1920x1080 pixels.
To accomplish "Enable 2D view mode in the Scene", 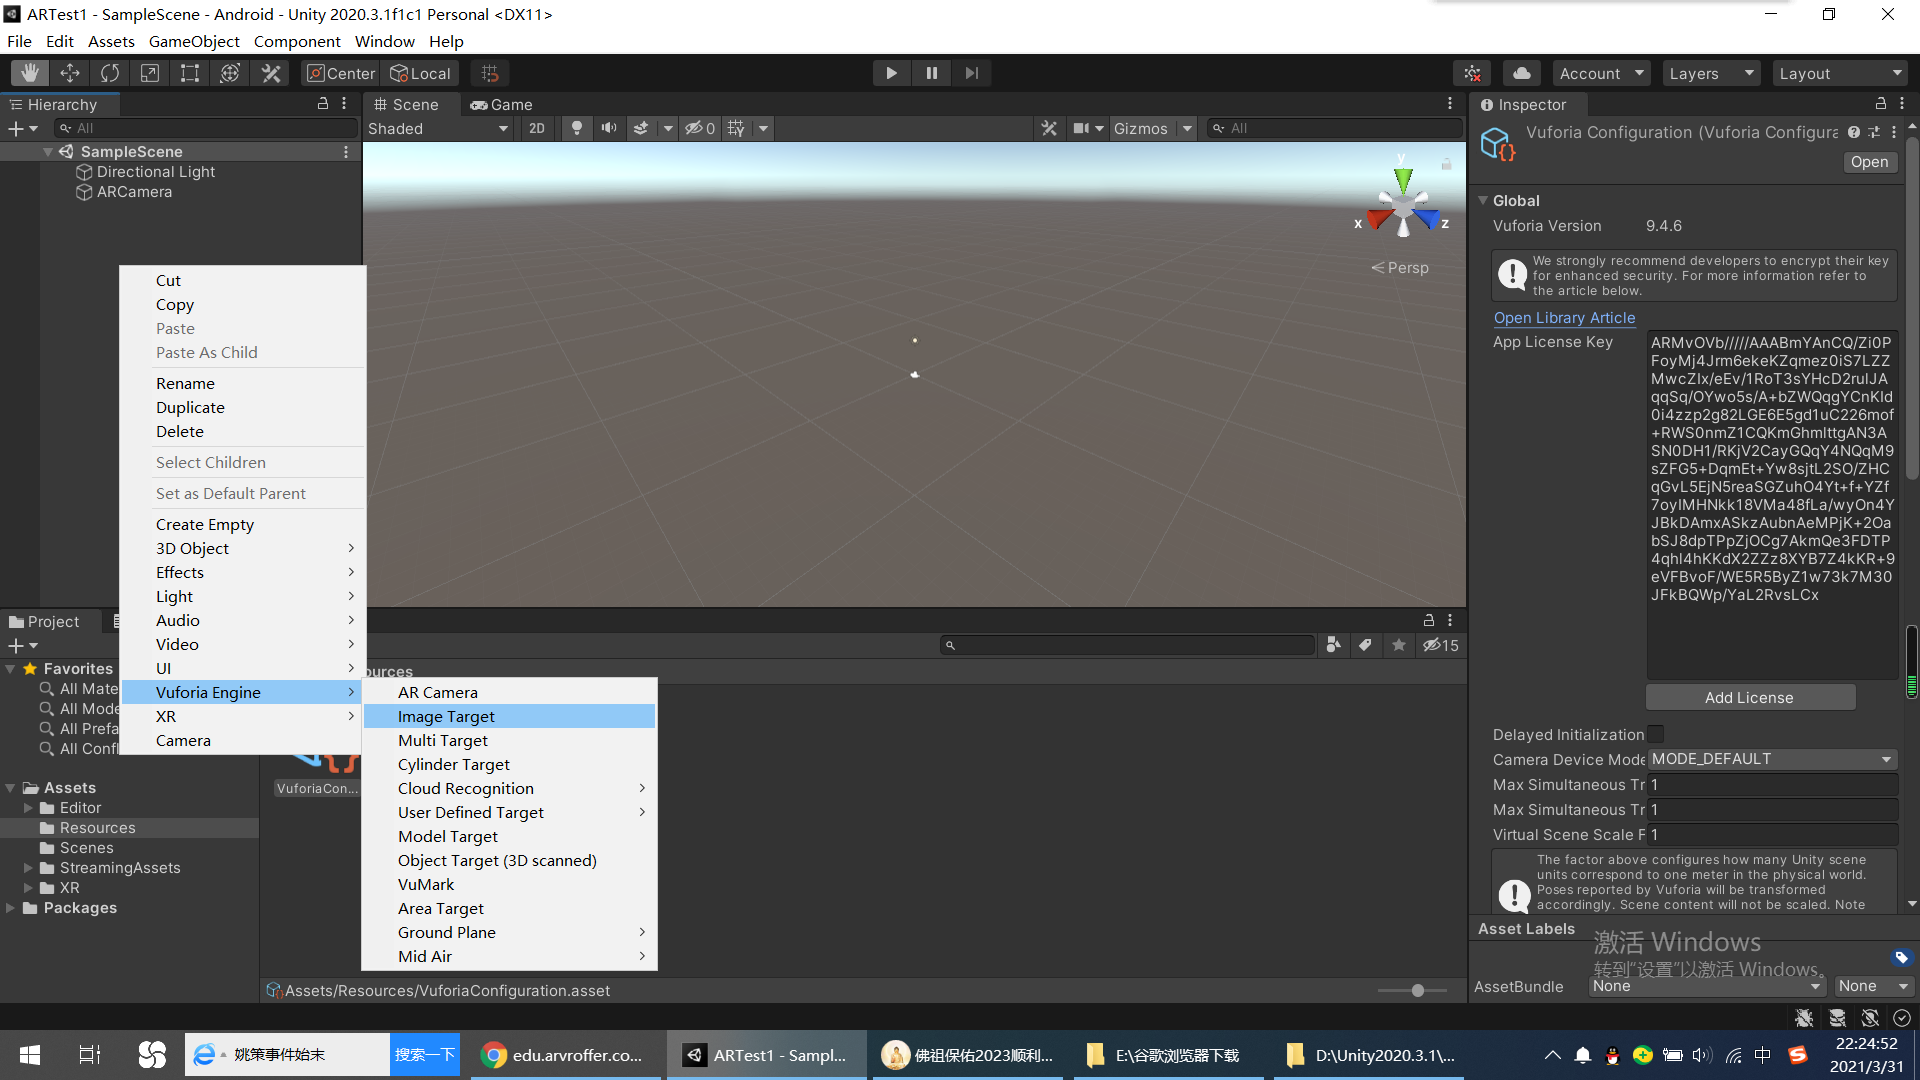I will point(537,128).
